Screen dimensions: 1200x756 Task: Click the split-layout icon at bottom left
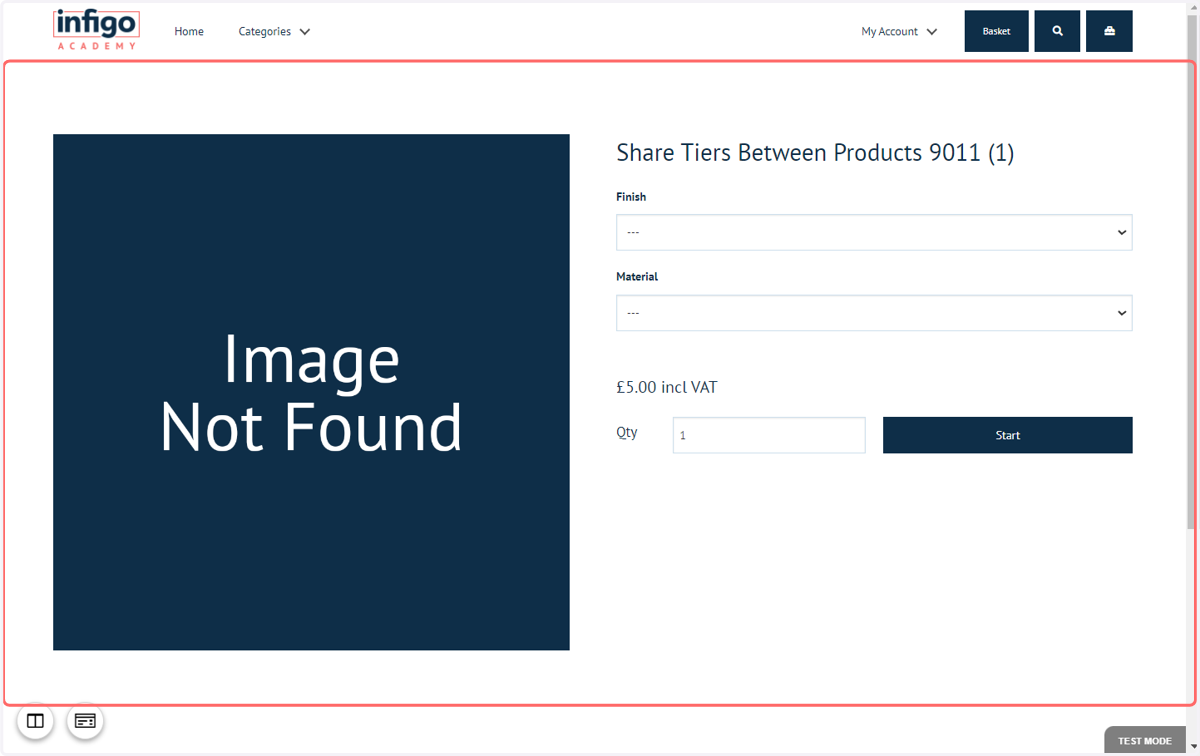35,721
